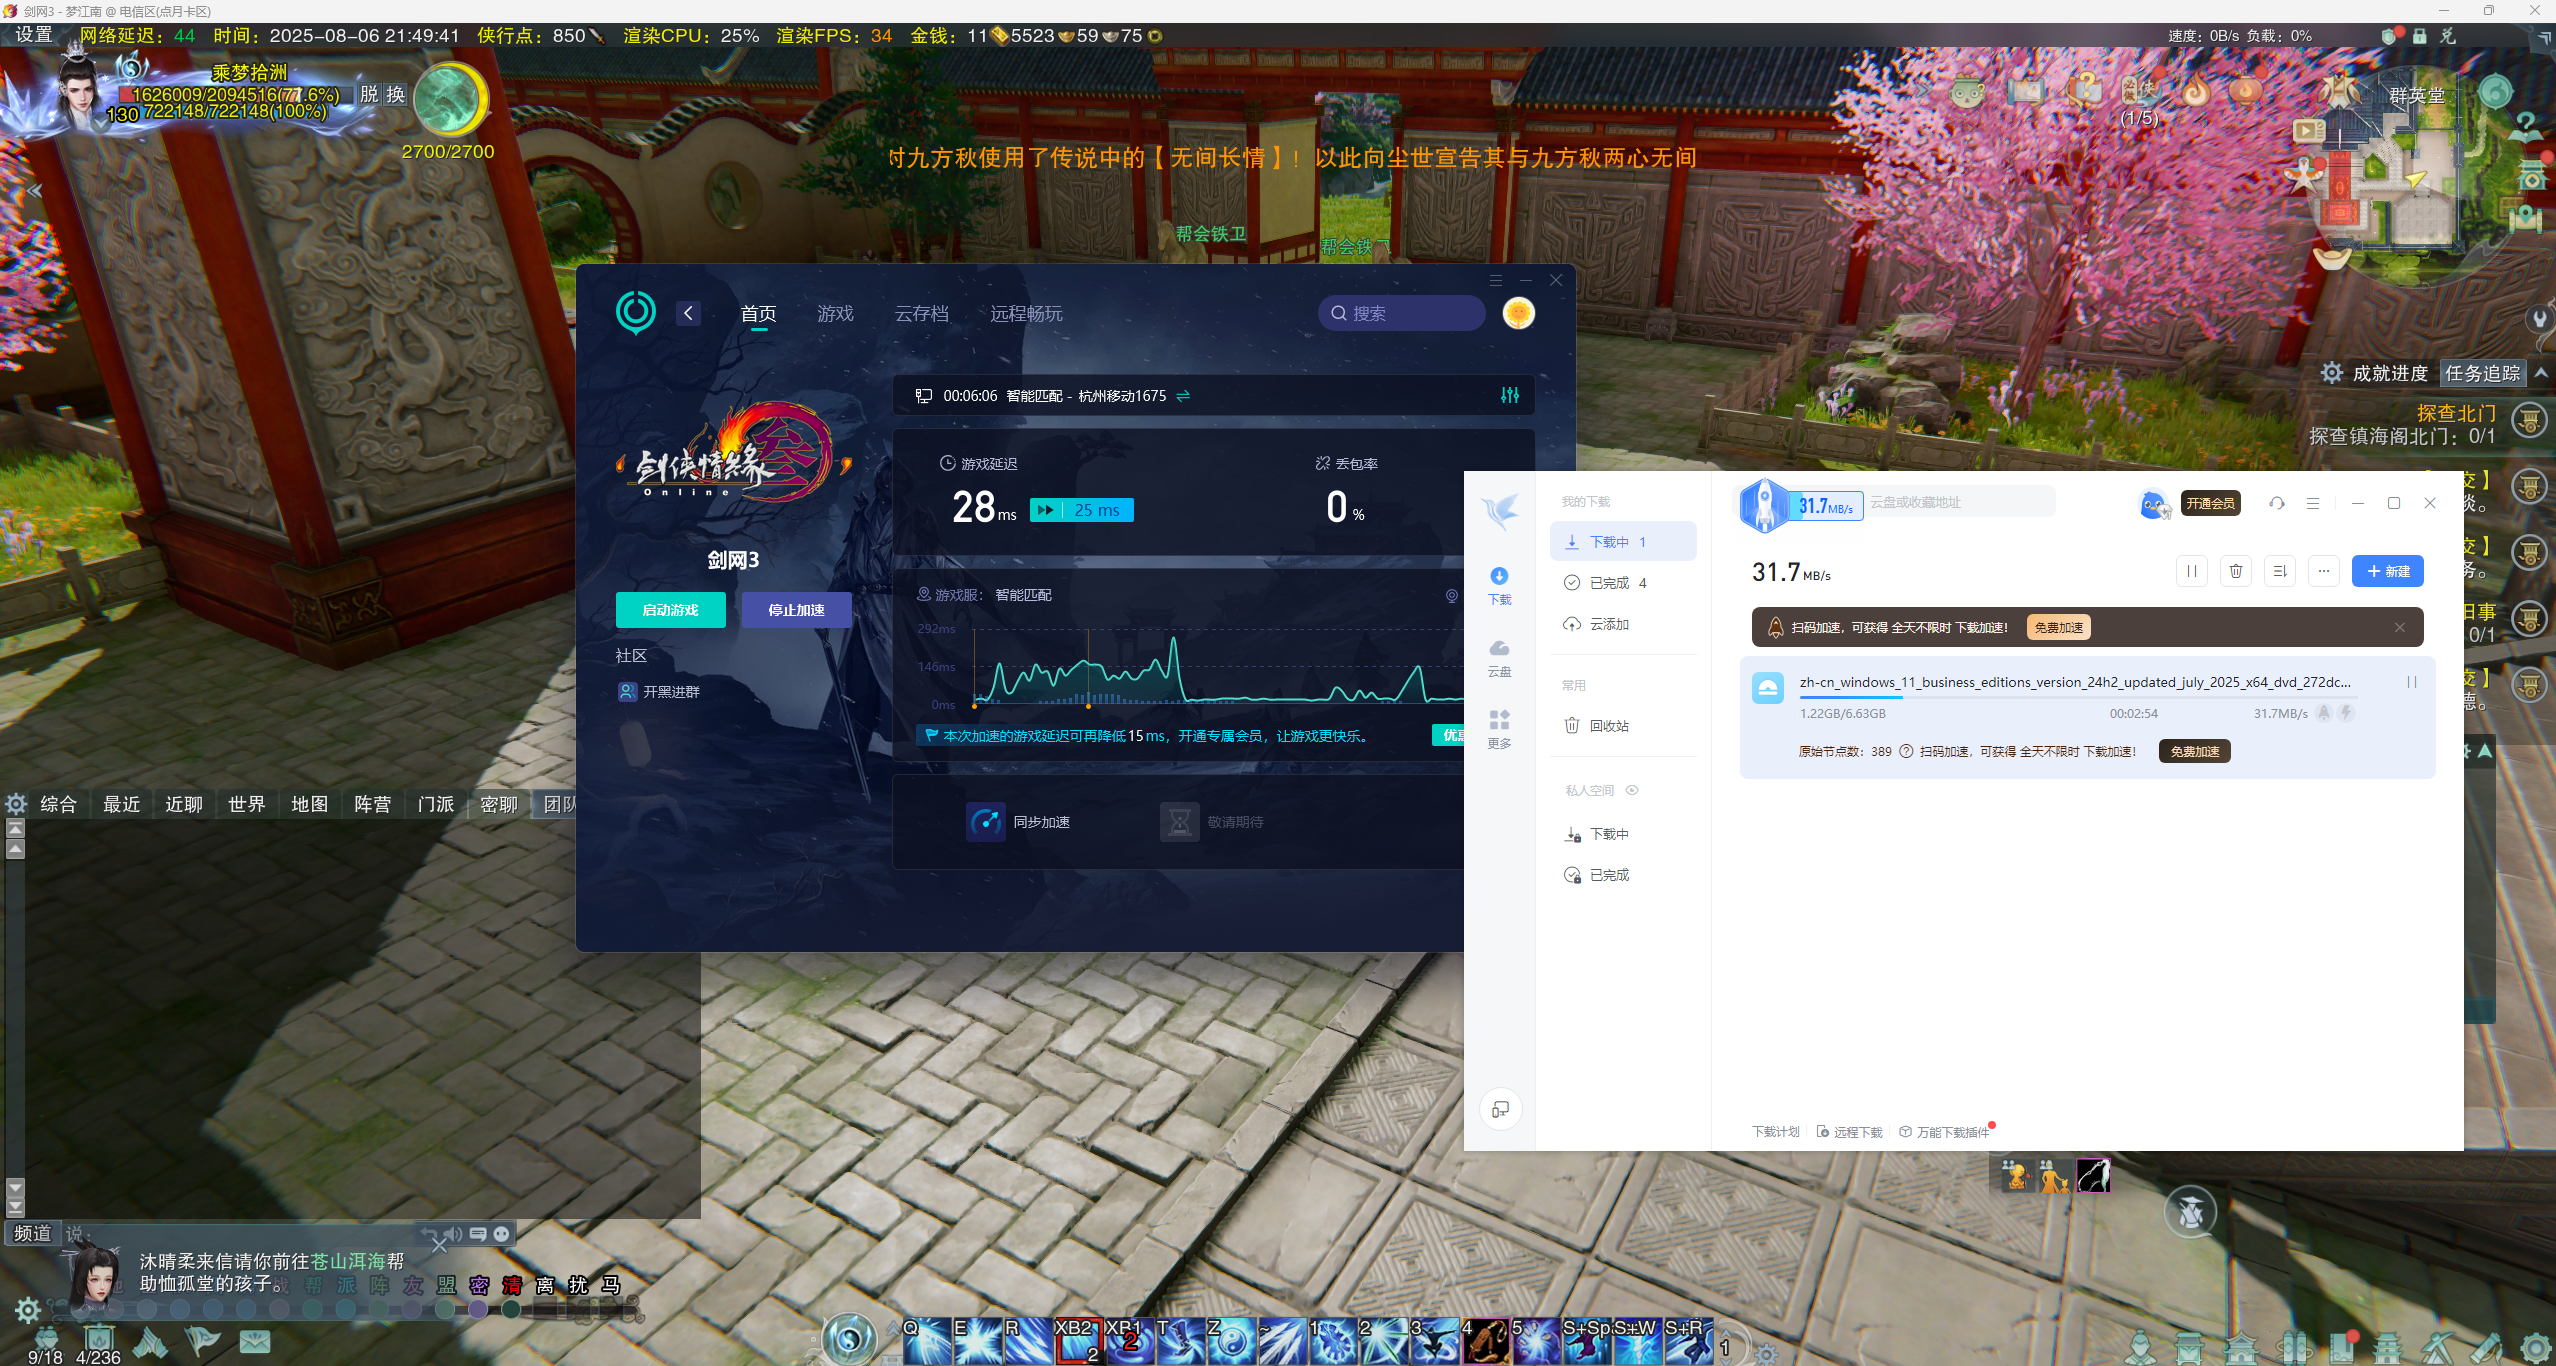
Task: Open Xunlei hamburger main menu
Action: (x=2313, y=503)
